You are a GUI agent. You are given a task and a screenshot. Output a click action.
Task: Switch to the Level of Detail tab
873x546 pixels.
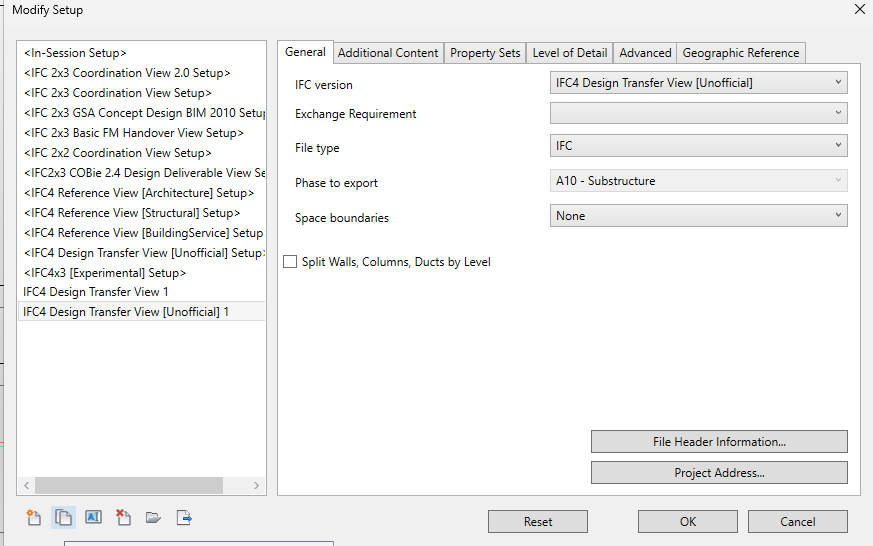pos(570,53)
